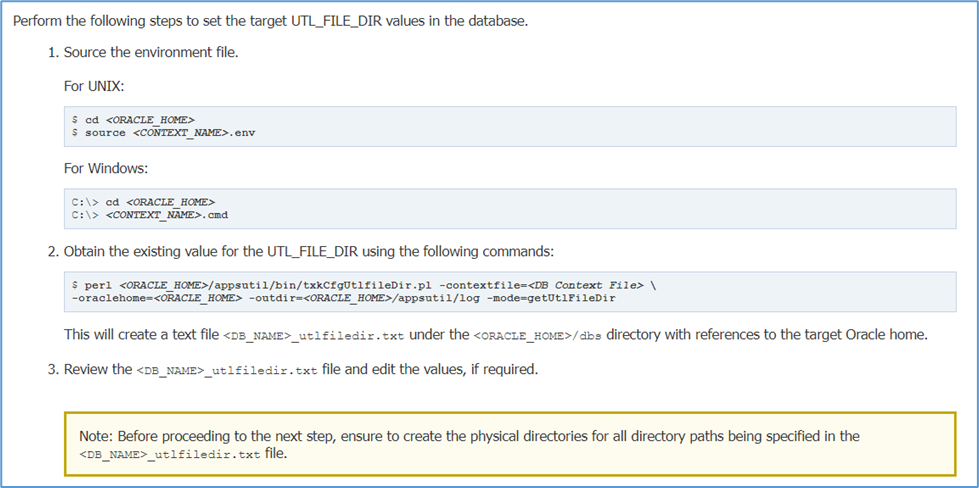The image size is (979, 488).
Task: Click the 'Source the environment file' step text
Action: (x=151, y=51)
